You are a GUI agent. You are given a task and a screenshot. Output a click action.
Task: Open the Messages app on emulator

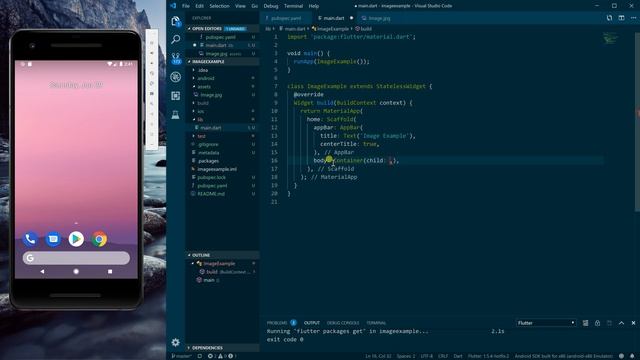coord(53,239)
